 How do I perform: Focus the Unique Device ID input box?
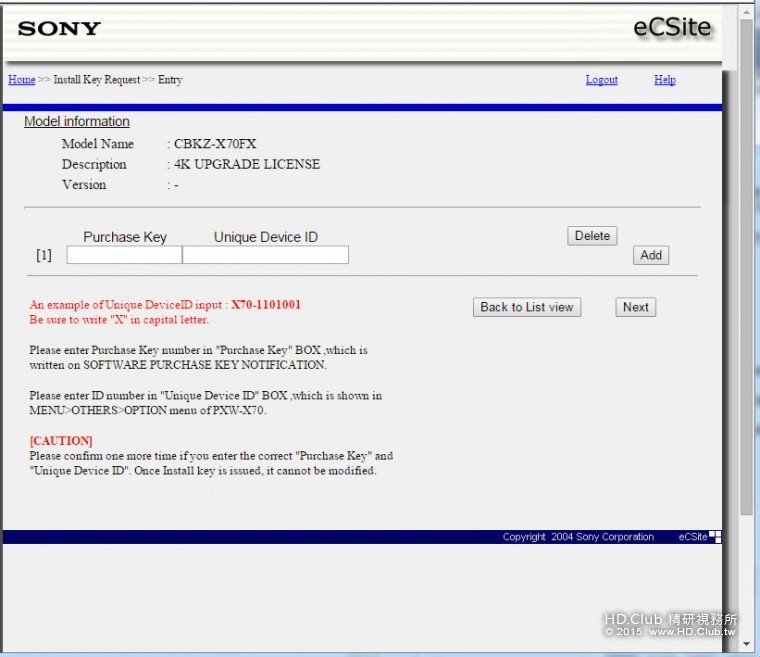click(265, 255)
